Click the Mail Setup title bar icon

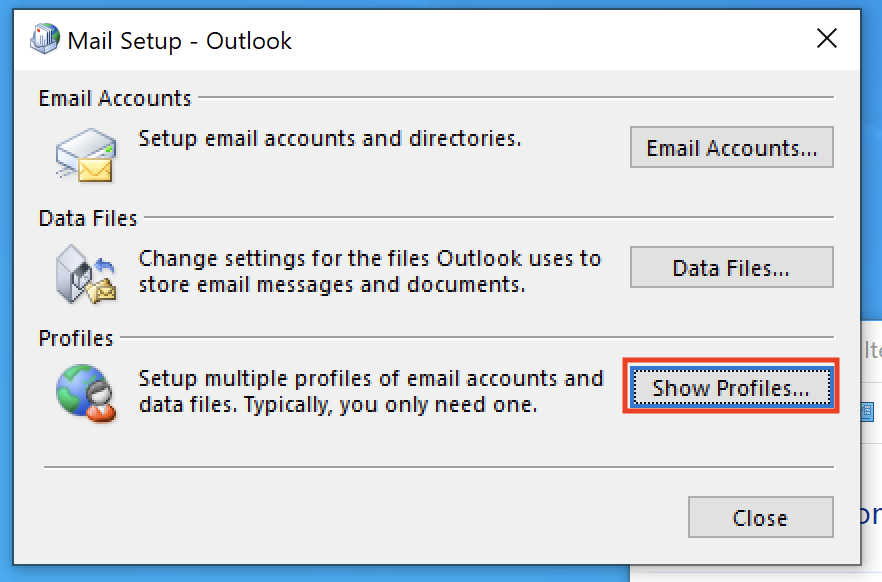pos(45,39)
